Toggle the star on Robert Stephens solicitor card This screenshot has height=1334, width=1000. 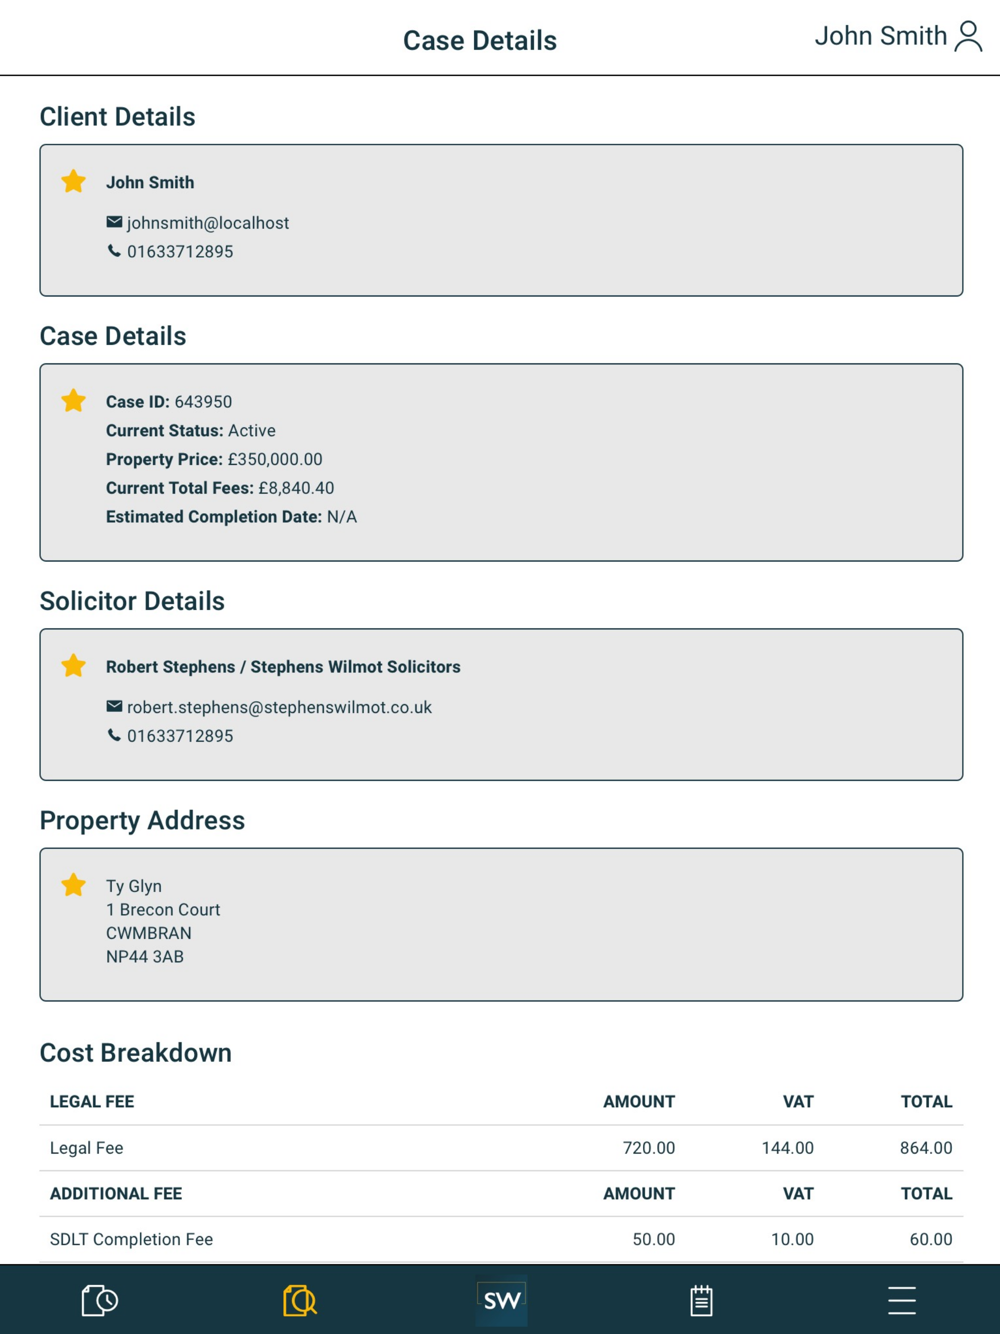(x=73, y=665)
